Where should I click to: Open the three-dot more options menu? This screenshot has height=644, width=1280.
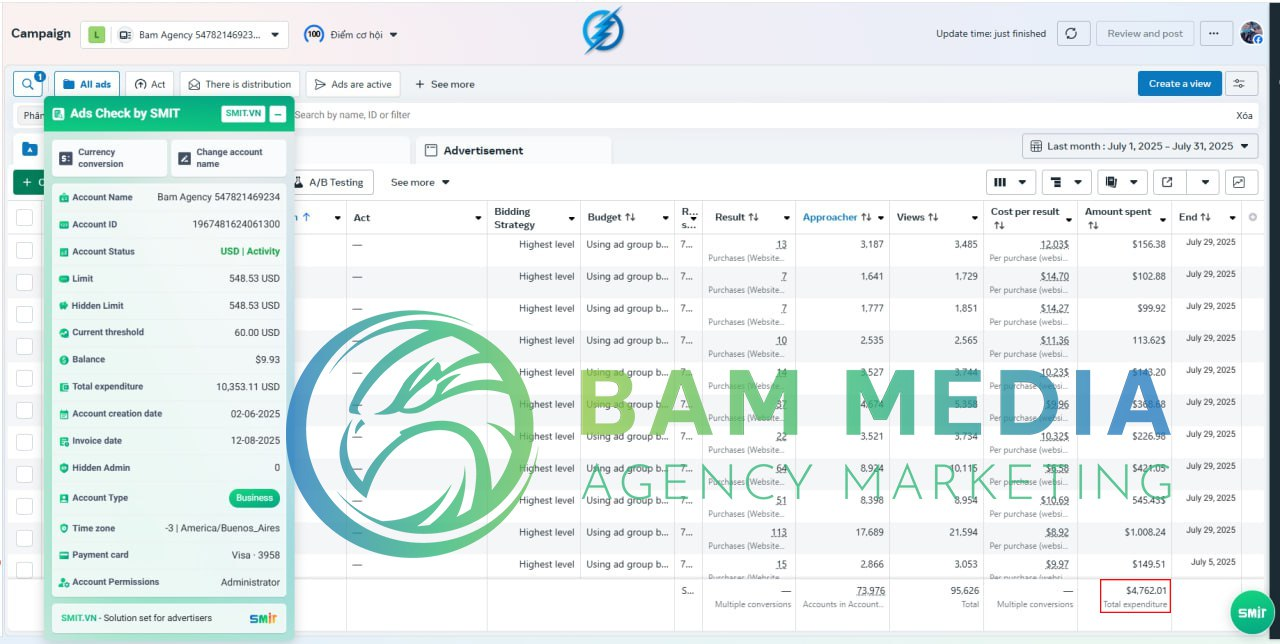click(1214, 33)
